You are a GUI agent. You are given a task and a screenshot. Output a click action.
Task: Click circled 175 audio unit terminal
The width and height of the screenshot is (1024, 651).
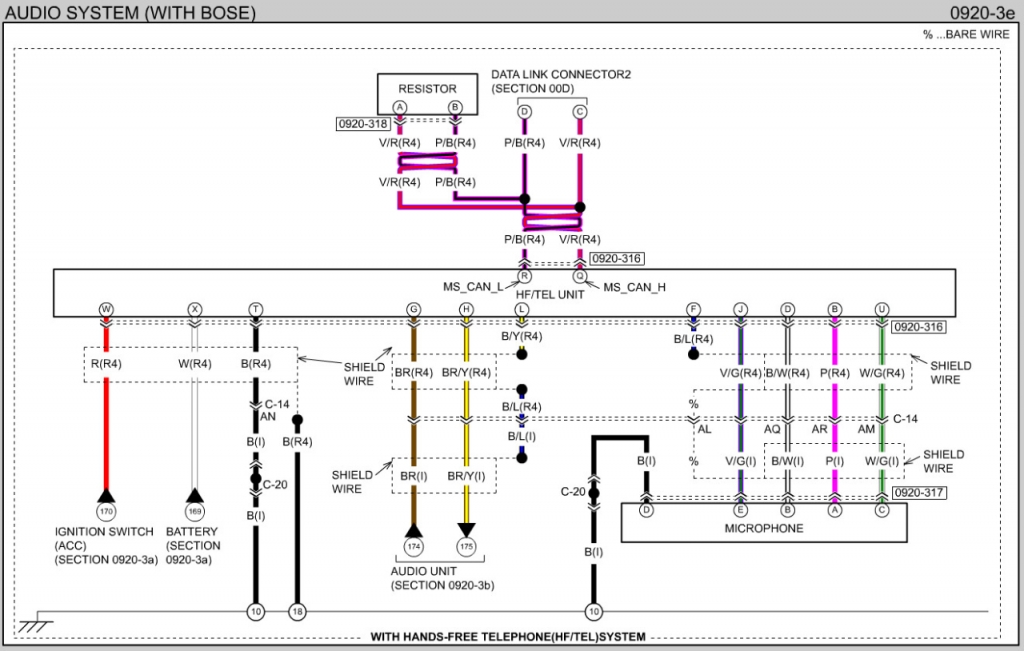pos(466,547)
